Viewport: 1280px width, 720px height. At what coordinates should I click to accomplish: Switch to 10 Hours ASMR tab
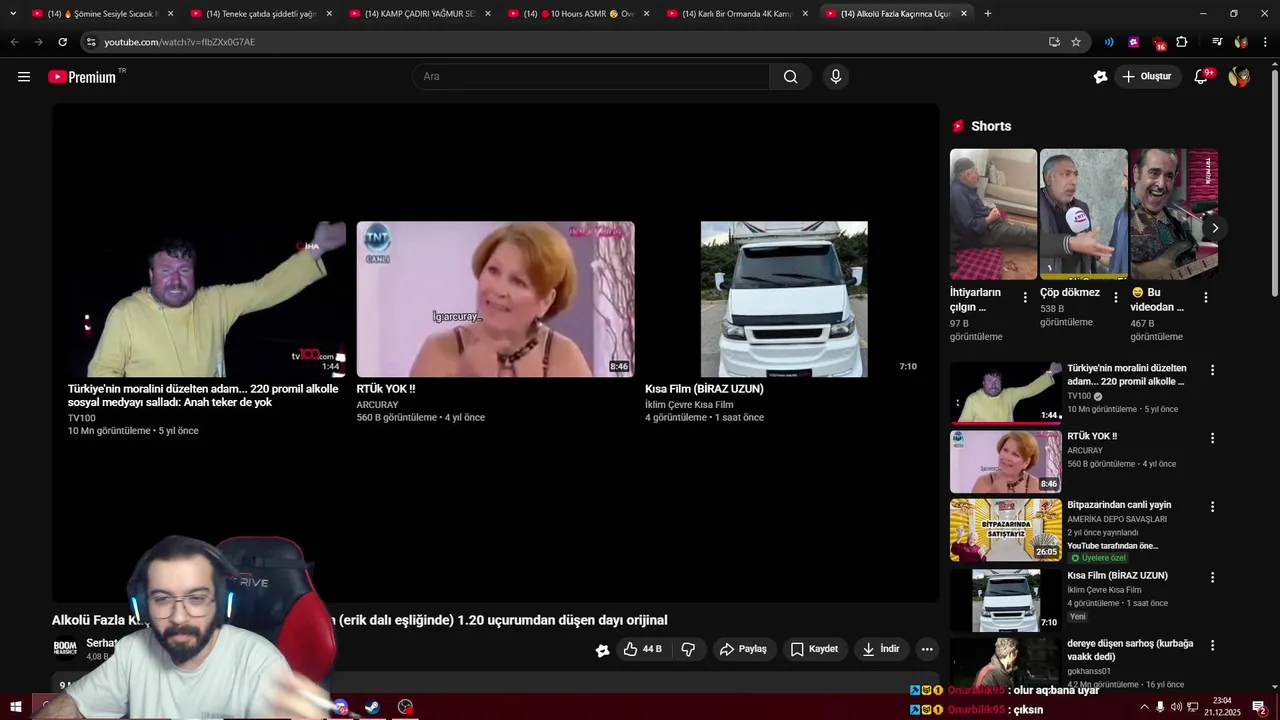(x=578, y=14)
